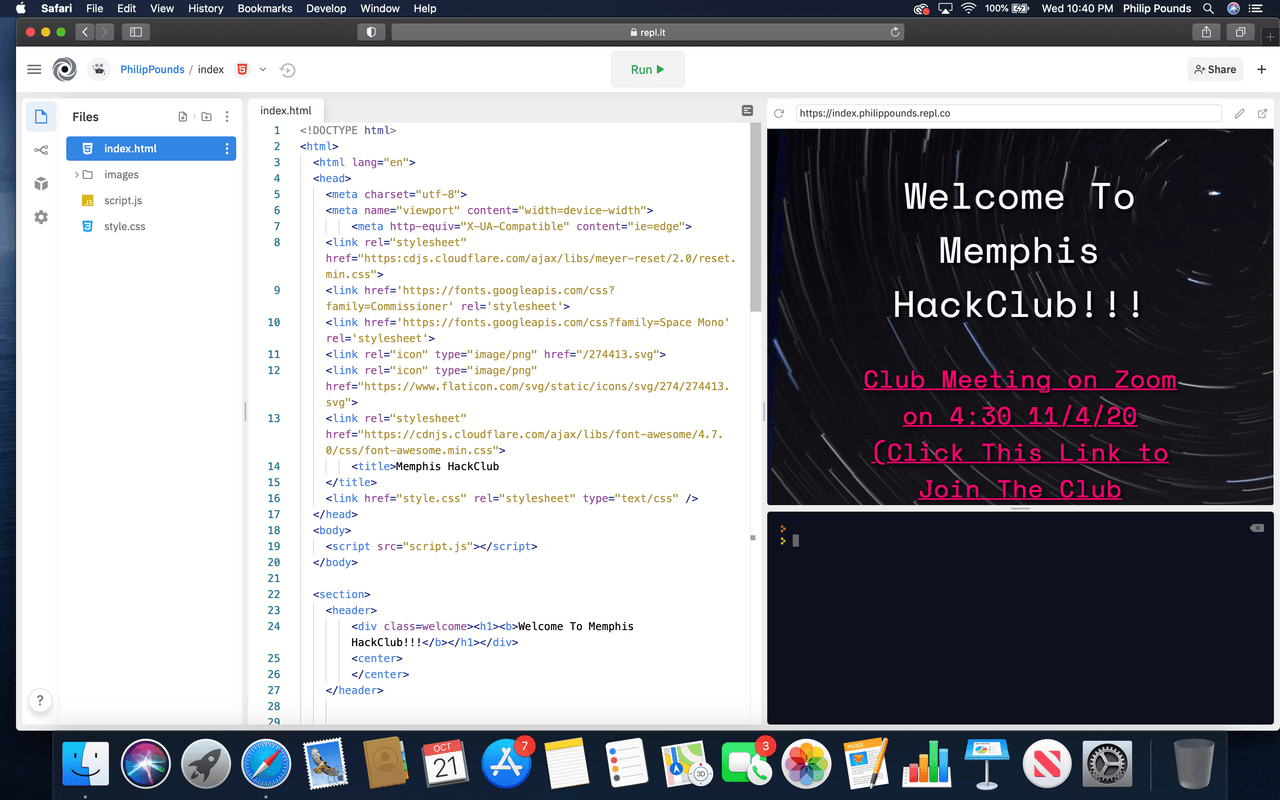1280x800 pixels.
Task: Open the Window menu
Action: pyautogui.click(x=380, y=8)
